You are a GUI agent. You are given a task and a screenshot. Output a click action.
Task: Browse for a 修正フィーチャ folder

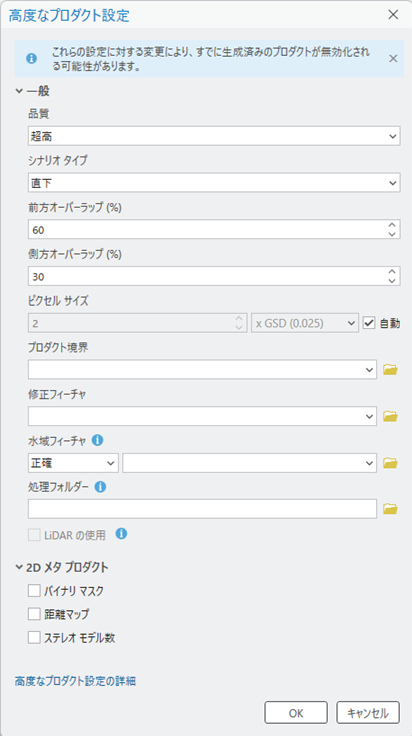click(x=390, y=416)
